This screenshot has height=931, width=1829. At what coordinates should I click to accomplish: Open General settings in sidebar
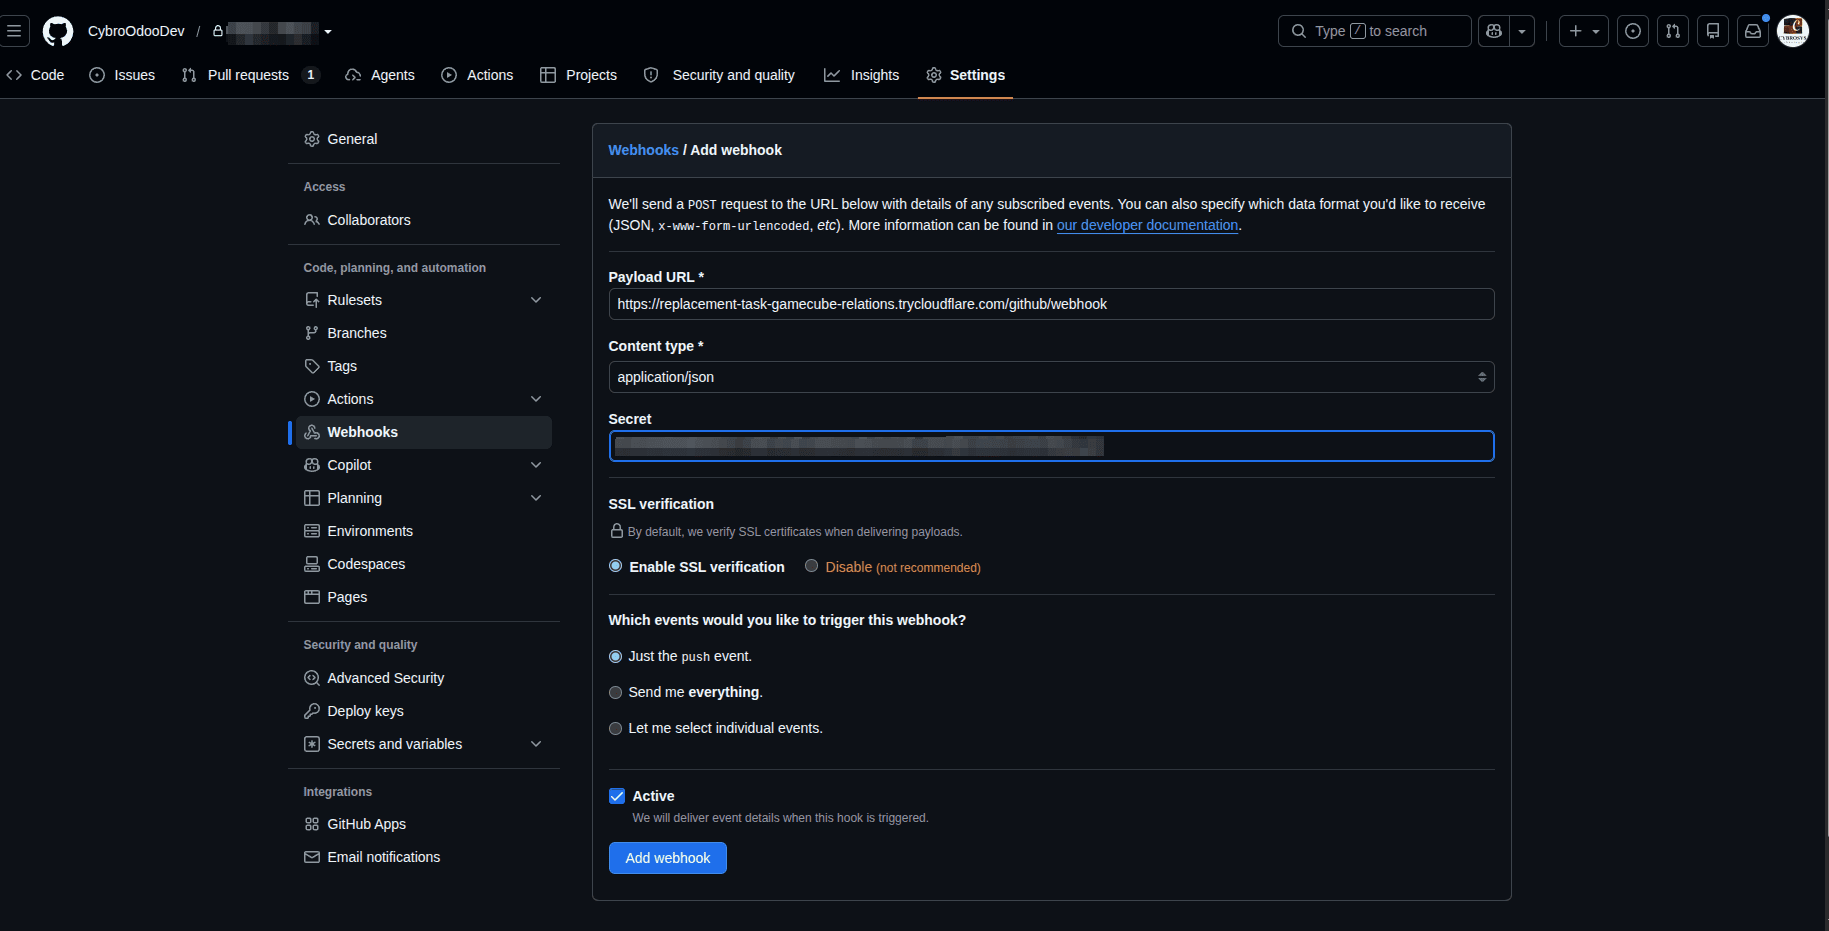[x=424, y=139]
